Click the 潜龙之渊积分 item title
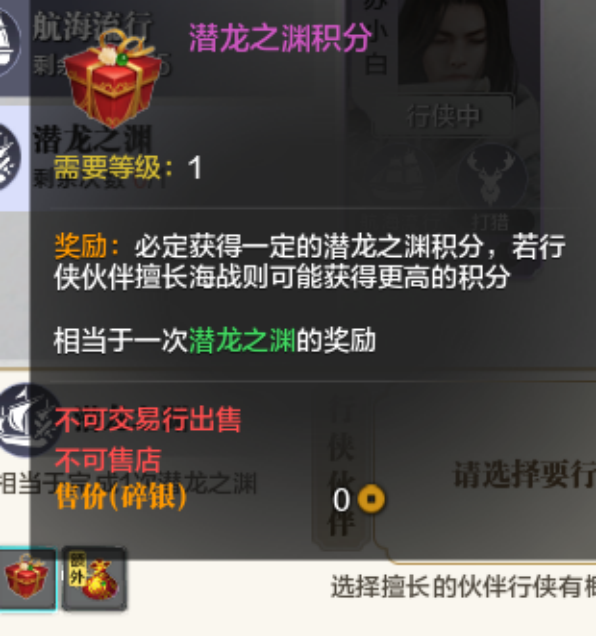Screen dimensions: 596x637 click(x=280, y=38)
